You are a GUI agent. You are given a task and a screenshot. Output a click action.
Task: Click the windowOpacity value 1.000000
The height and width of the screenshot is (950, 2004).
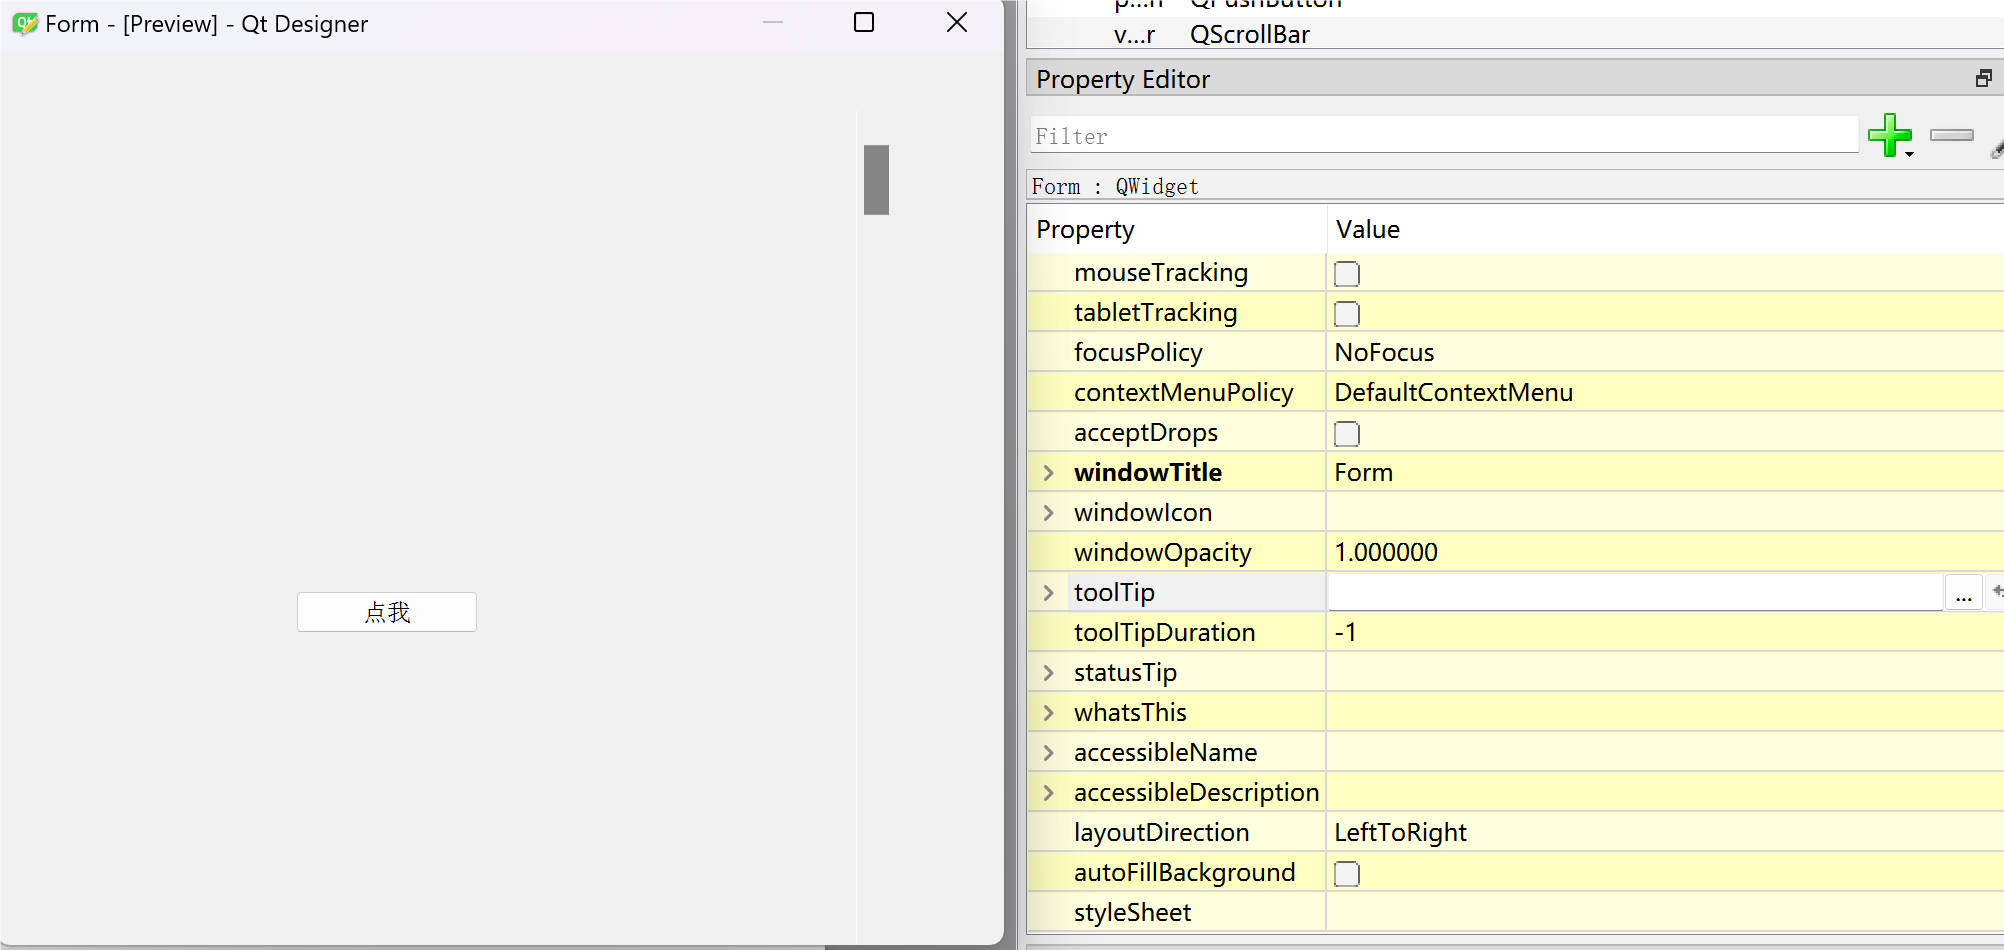point(1386,553)
